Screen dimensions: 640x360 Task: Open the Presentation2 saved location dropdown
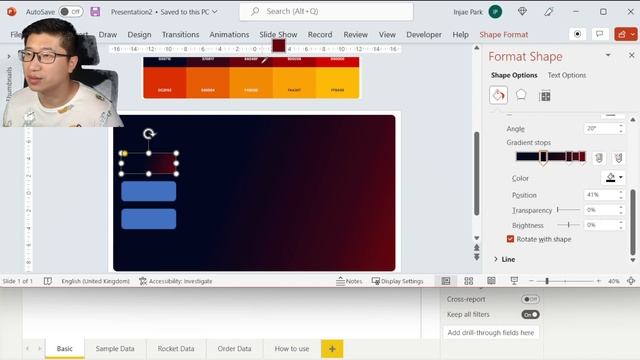point(215,12)
